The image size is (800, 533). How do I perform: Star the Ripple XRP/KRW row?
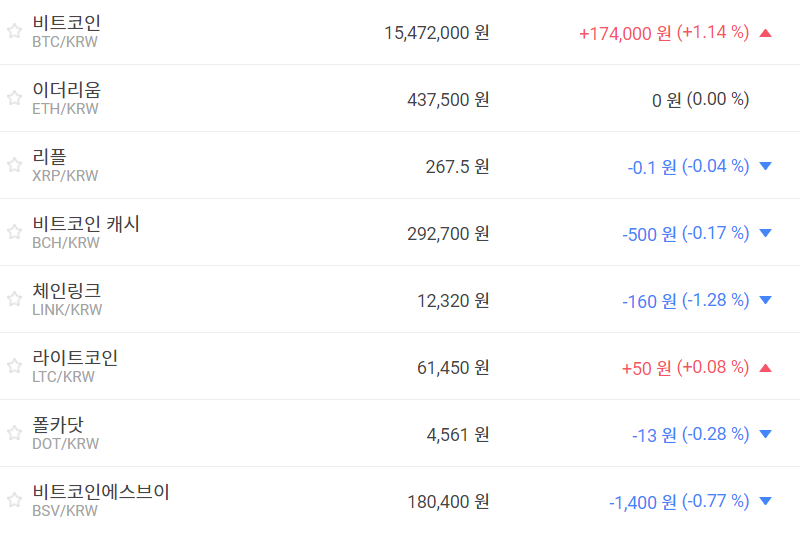[14, 165]
